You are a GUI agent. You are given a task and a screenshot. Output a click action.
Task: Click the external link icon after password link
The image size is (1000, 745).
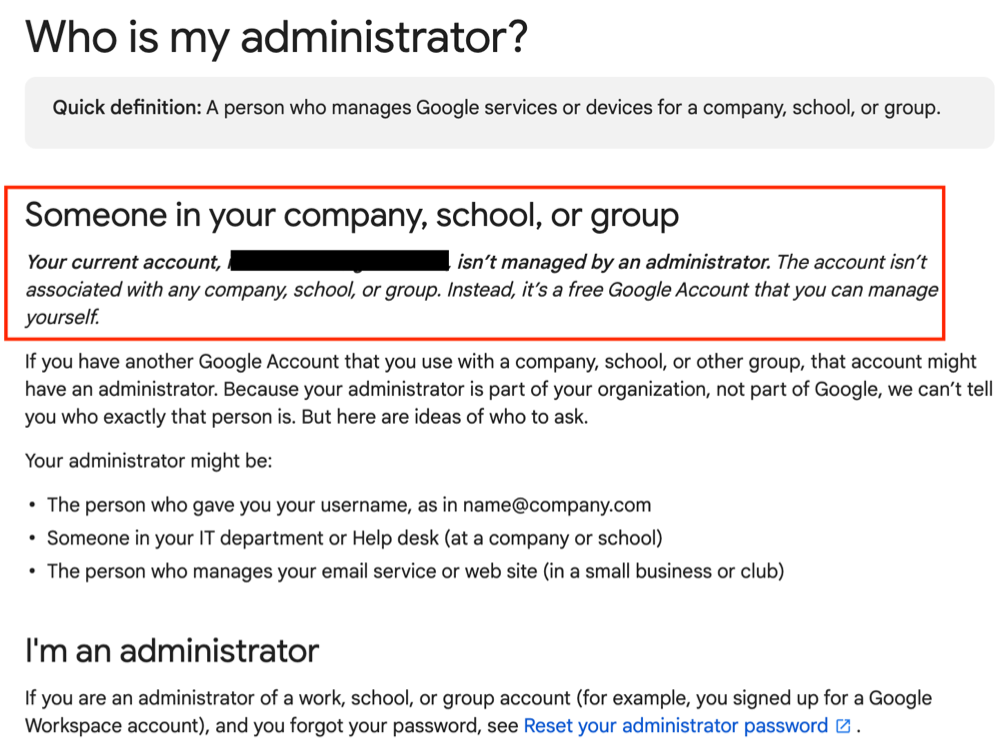[x=843, y=726]
